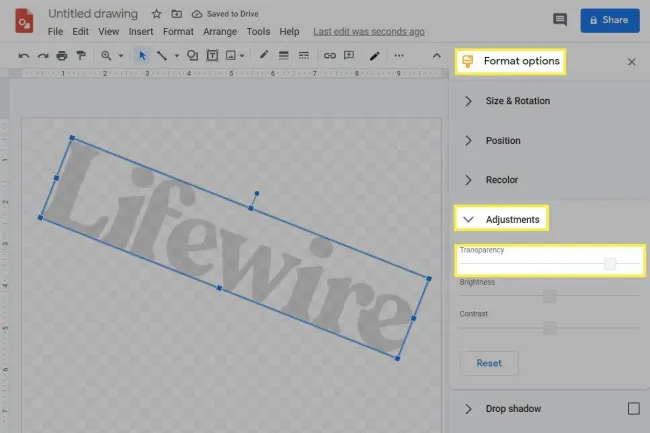Expand the Size & Rotation section
This screenshot has width=650, height=433.
point(468,101)
